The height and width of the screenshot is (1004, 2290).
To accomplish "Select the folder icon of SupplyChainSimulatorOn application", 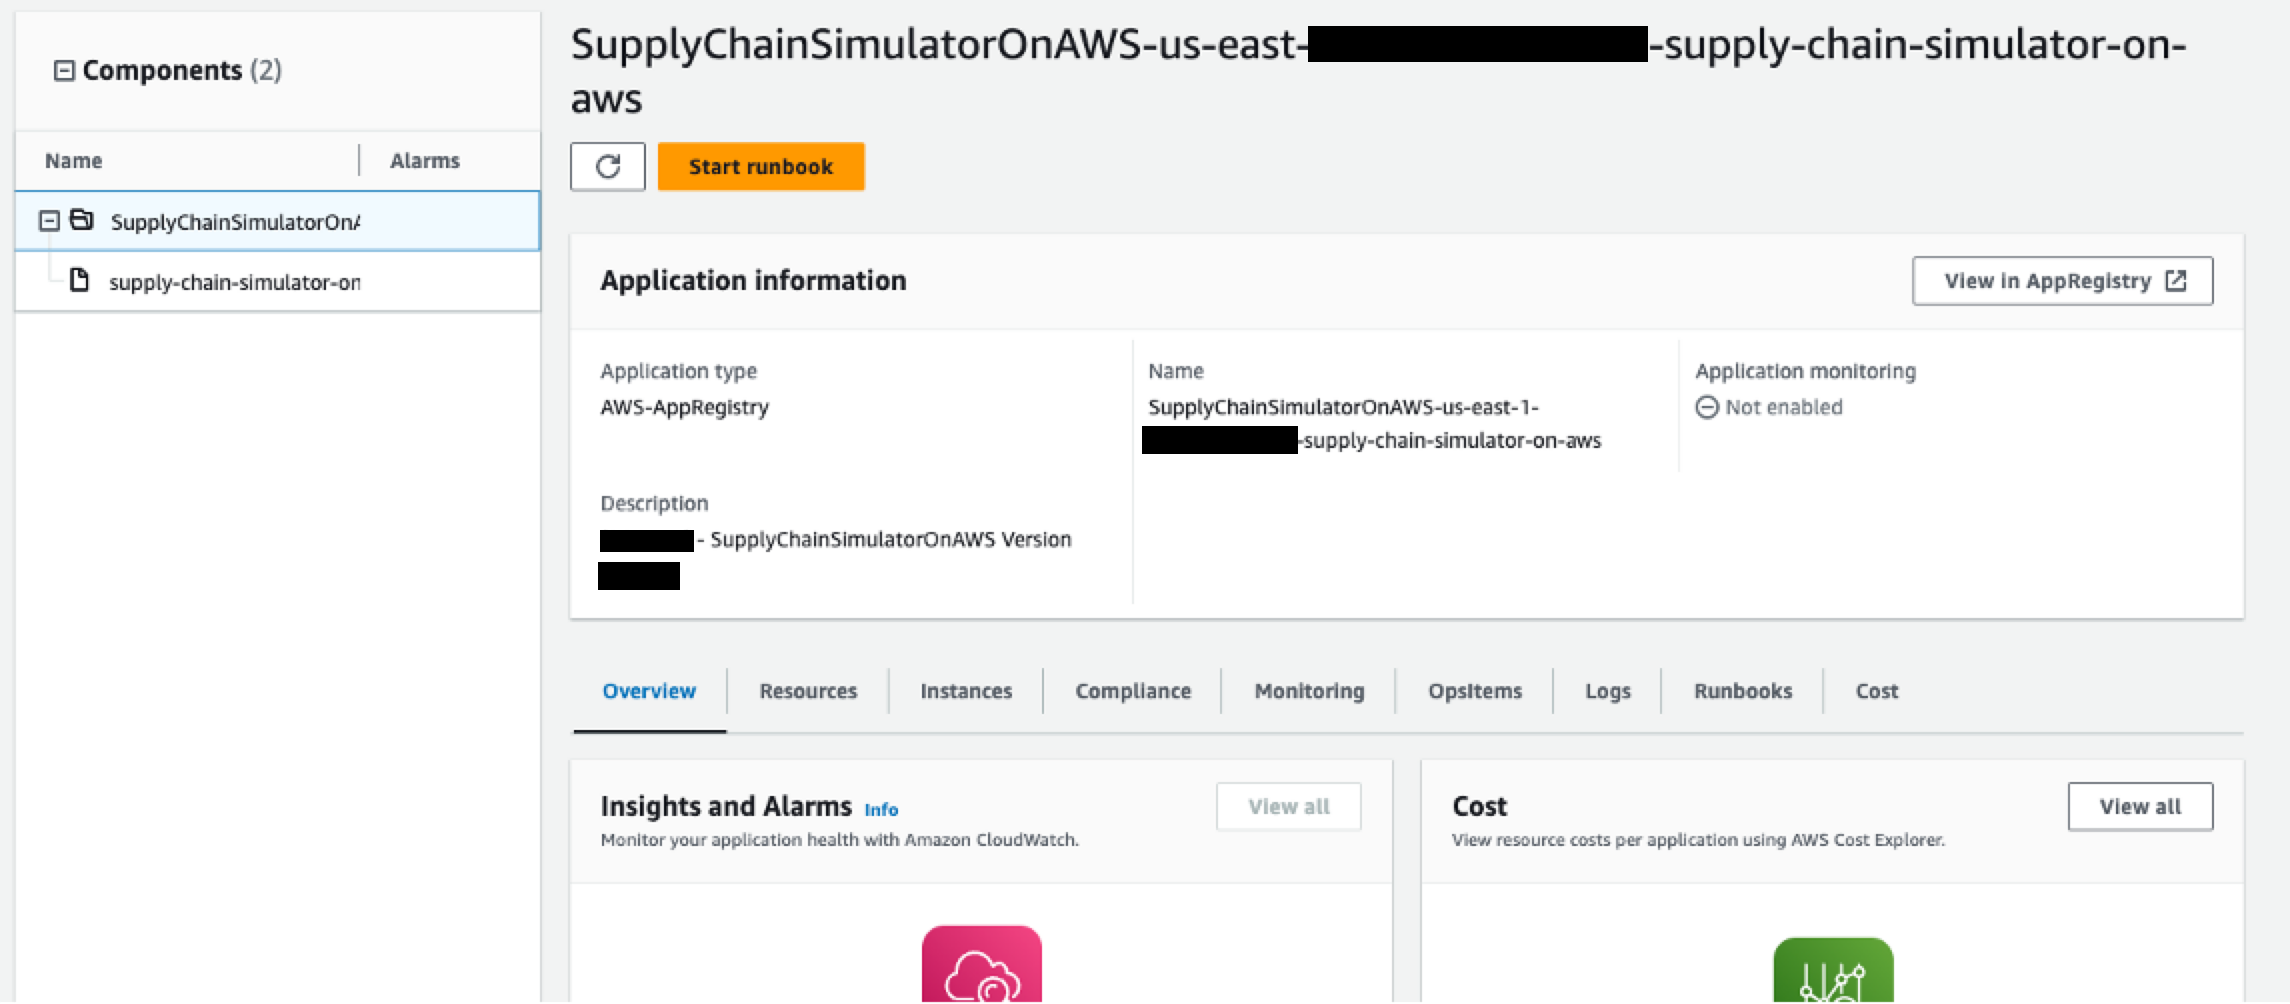I will pyautogui.click(x=82, y=219).
